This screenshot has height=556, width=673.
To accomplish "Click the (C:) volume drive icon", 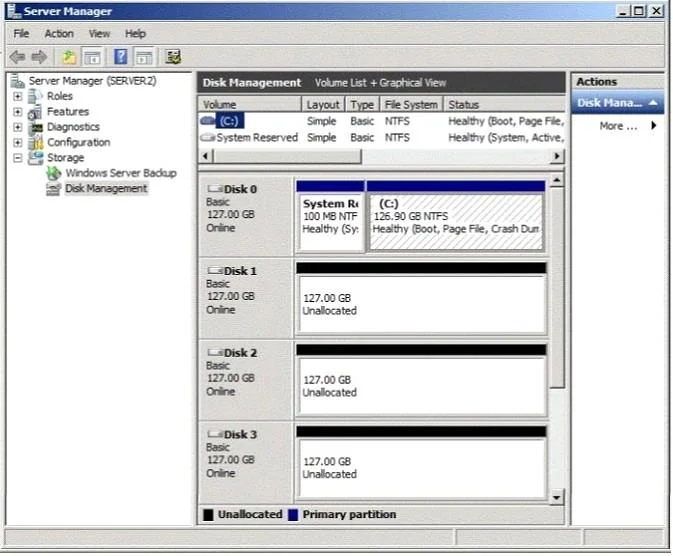I will 208,121.
